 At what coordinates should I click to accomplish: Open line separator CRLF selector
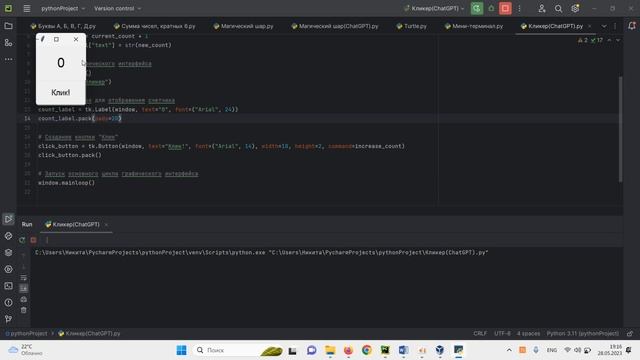click(x=480, y=333)
